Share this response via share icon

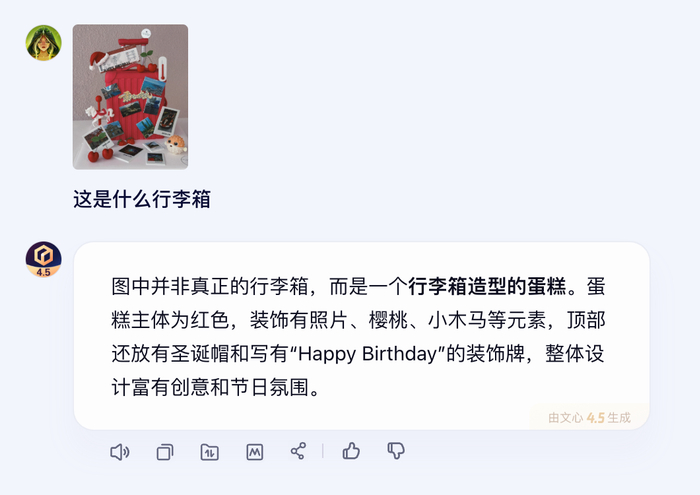pyautogui.click(x=298, y=451)
